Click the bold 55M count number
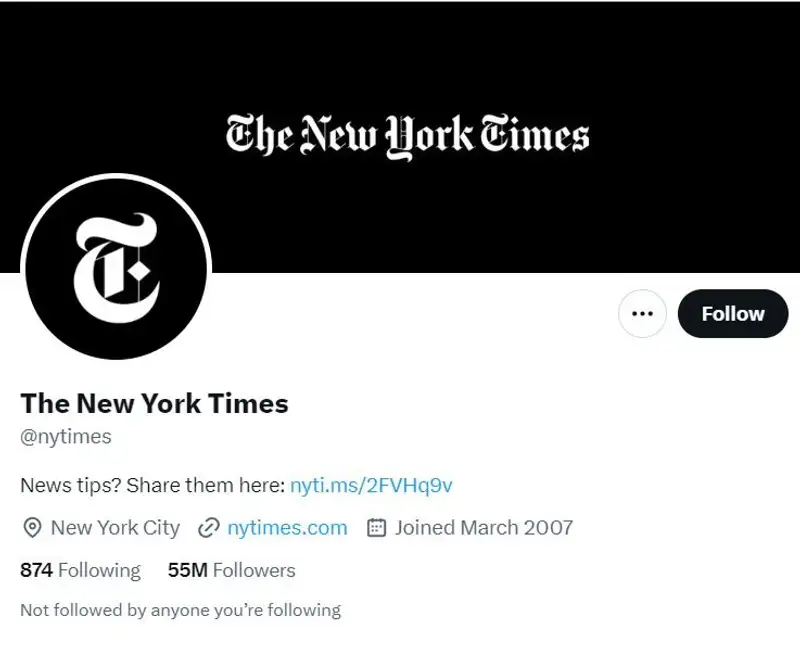The image size is (800, 655). coord(187,571)
